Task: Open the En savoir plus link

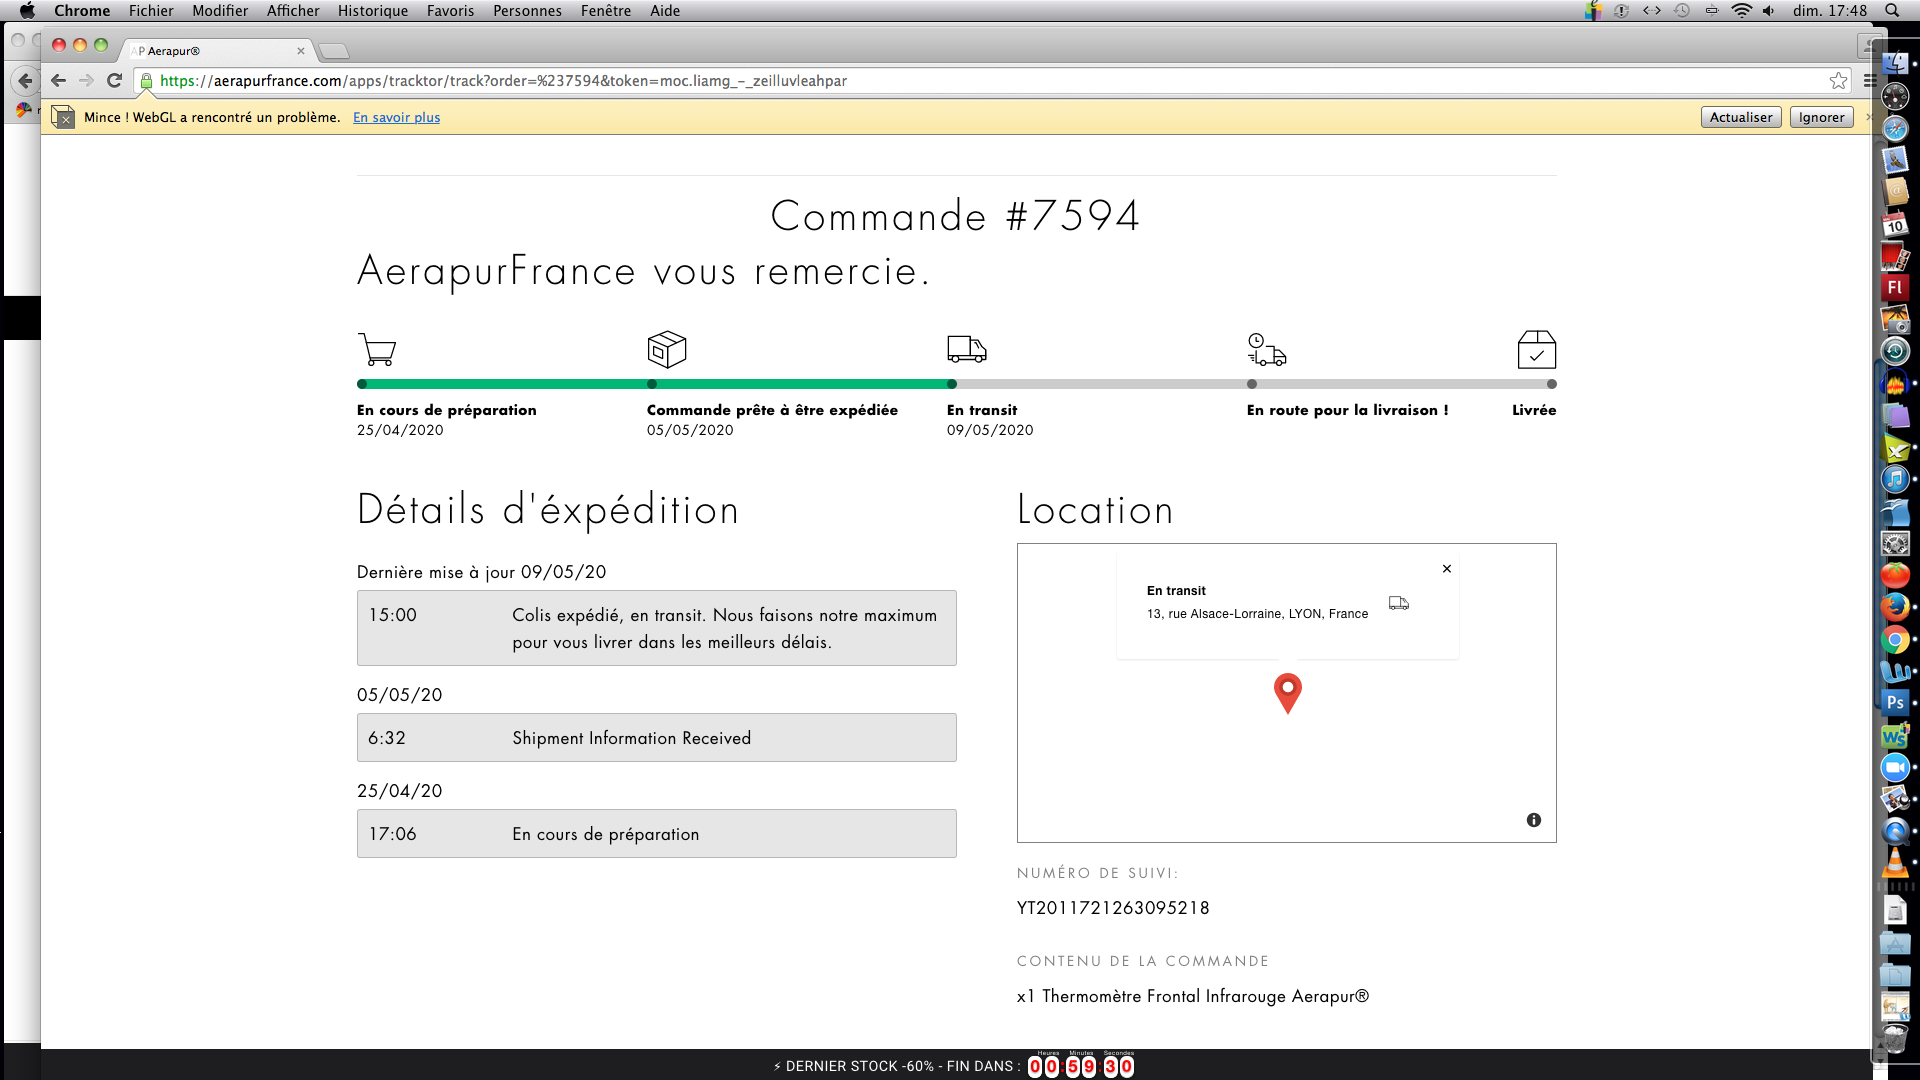Action: [x=396, y=117]
